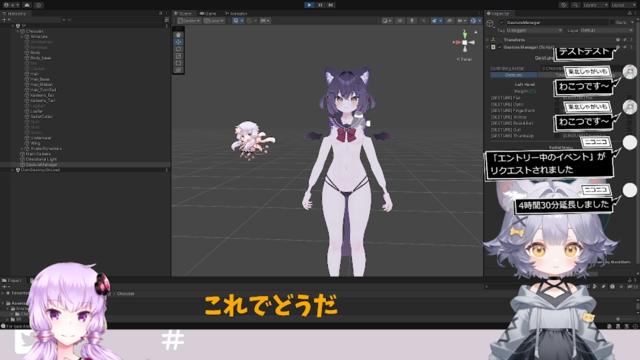Select Directional Light in Hierarchy
The height and width of the screenshot is (360, 640).
click(41, 159)
